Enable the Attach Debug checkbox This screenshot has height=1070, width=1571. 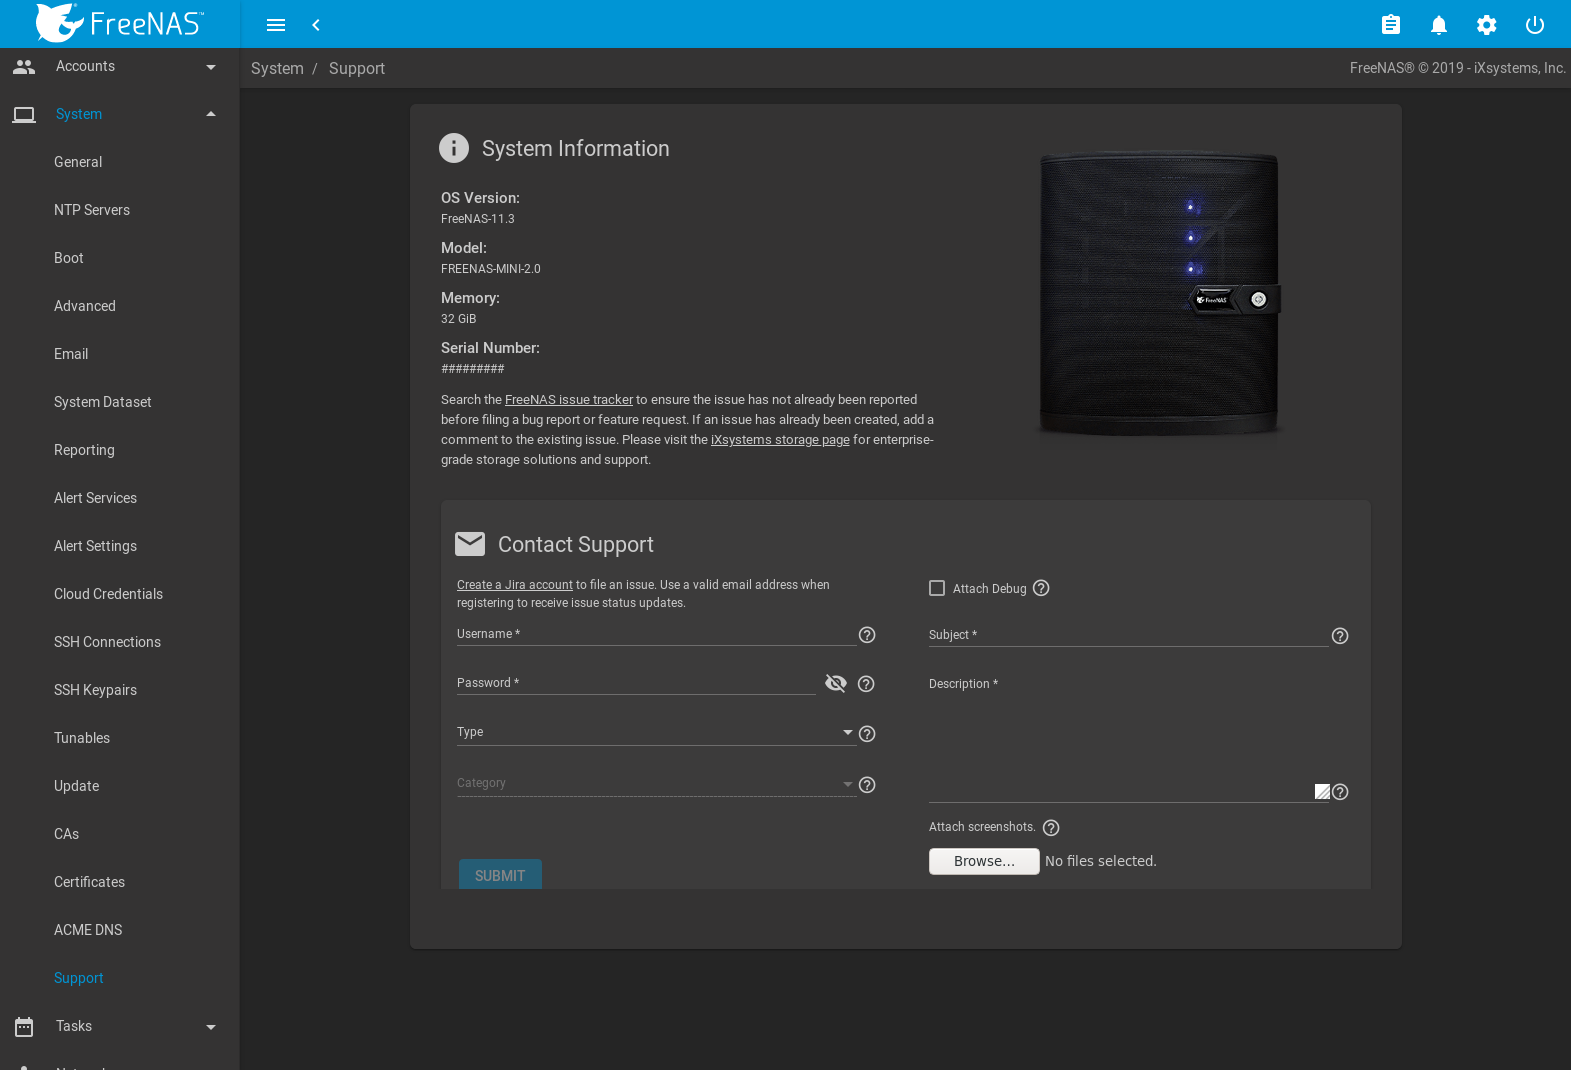point(937,588)
